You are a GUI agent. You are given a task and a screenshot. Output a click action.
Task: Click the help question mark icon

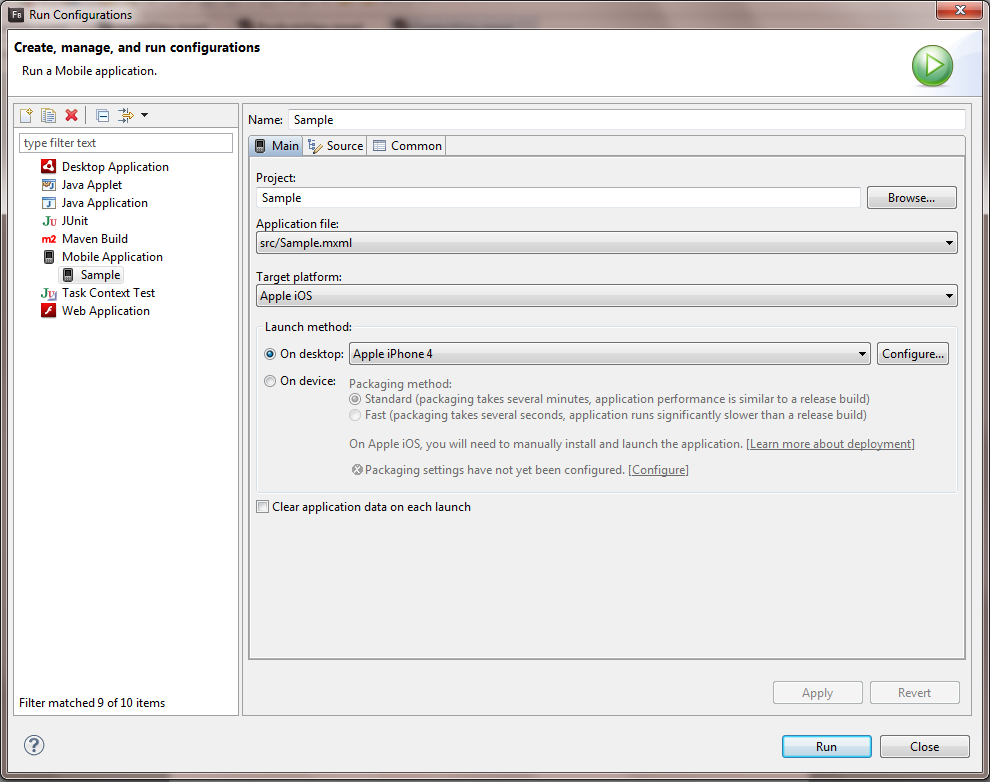[x=34, y=745]
